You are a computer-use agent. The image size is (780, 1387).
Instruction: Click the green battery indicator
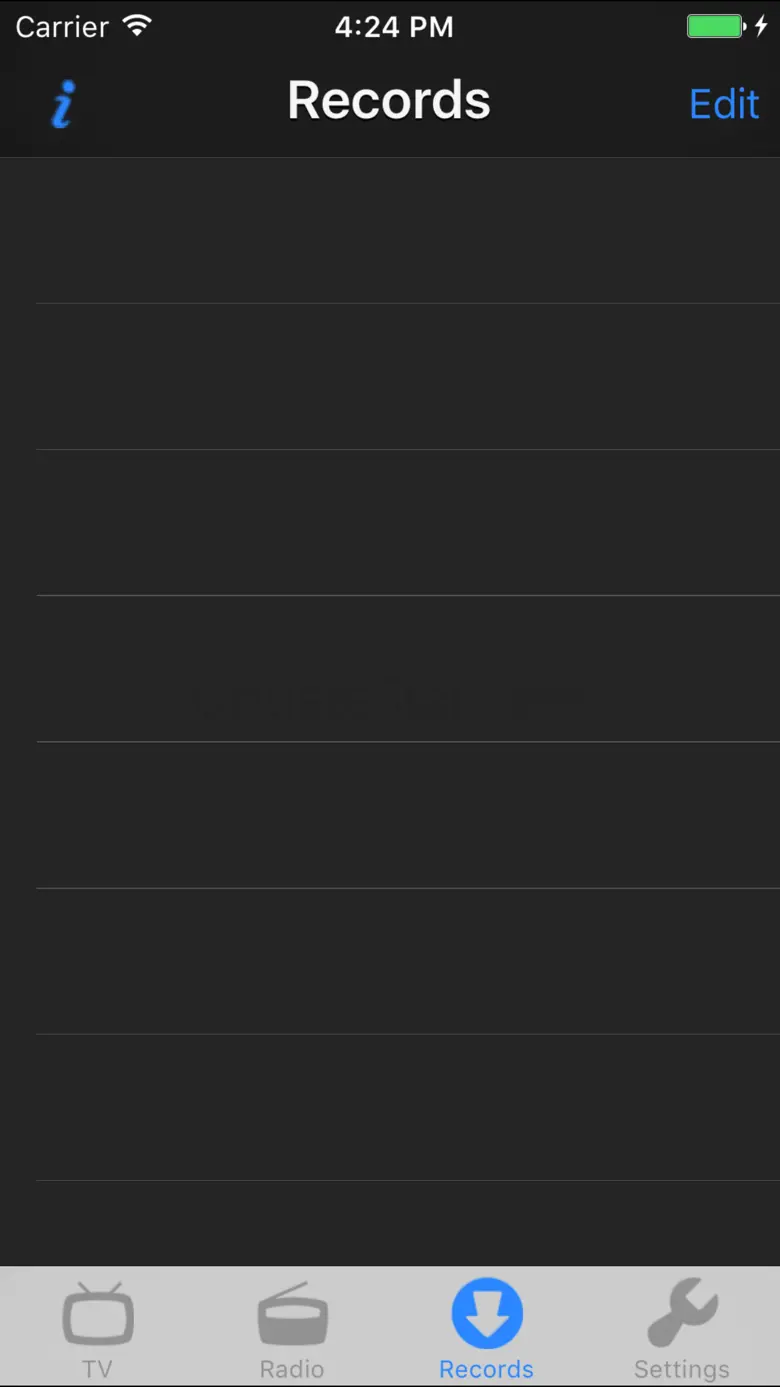(x=716, y=26)
